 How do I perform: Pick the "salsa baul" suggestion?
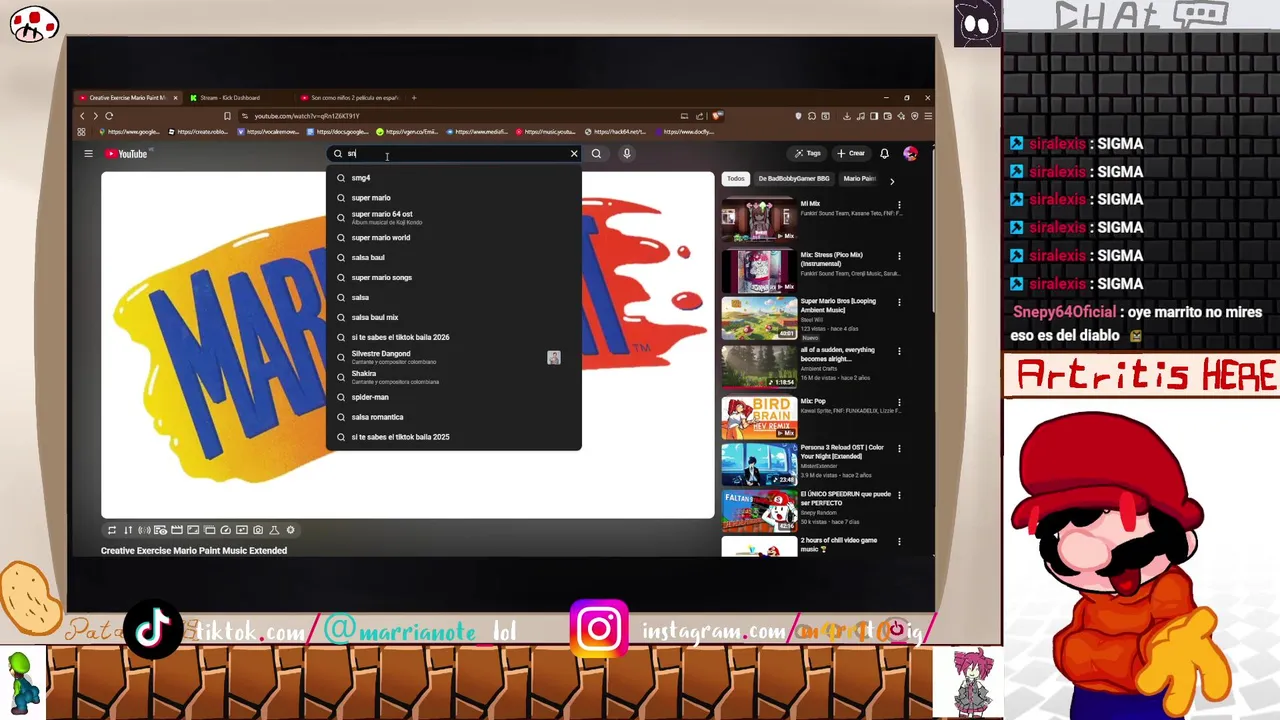(453, 257)
